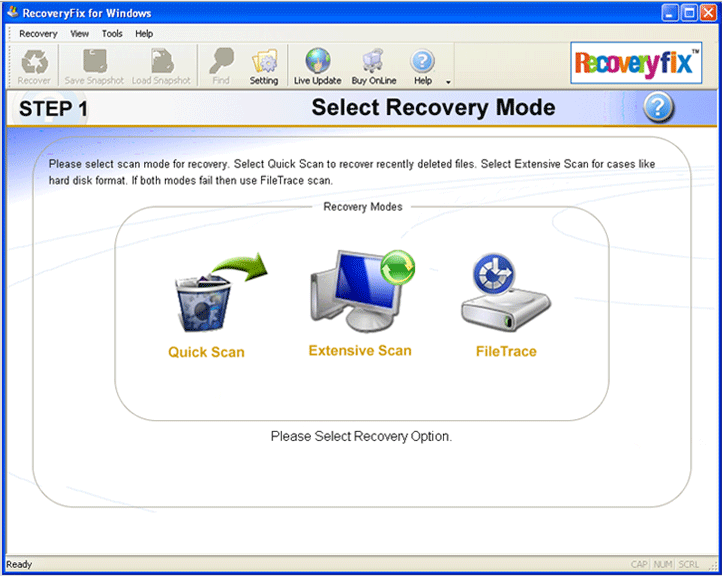Maximize the RecoveryFix window
The image size is (722, 576).
(x=689, y=13)
